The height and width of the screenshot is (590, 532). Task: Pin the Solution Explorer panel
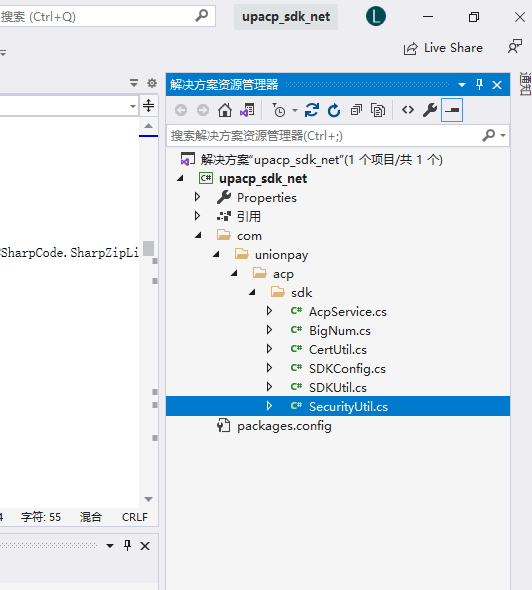click(x=479, y=84)
